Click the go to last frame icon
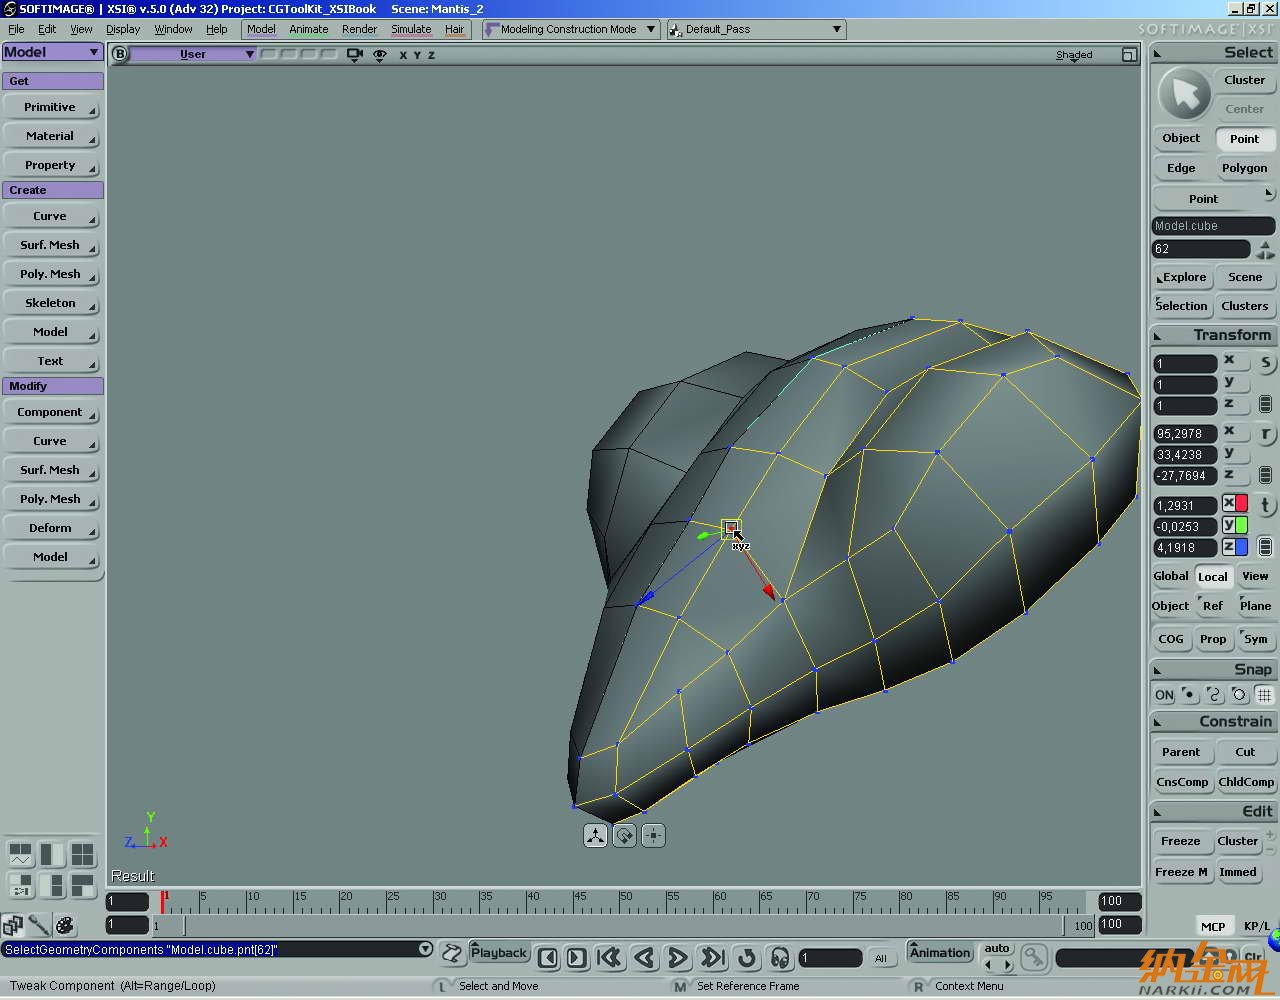Viewport: 1280px width, 1000px height. 712,958
